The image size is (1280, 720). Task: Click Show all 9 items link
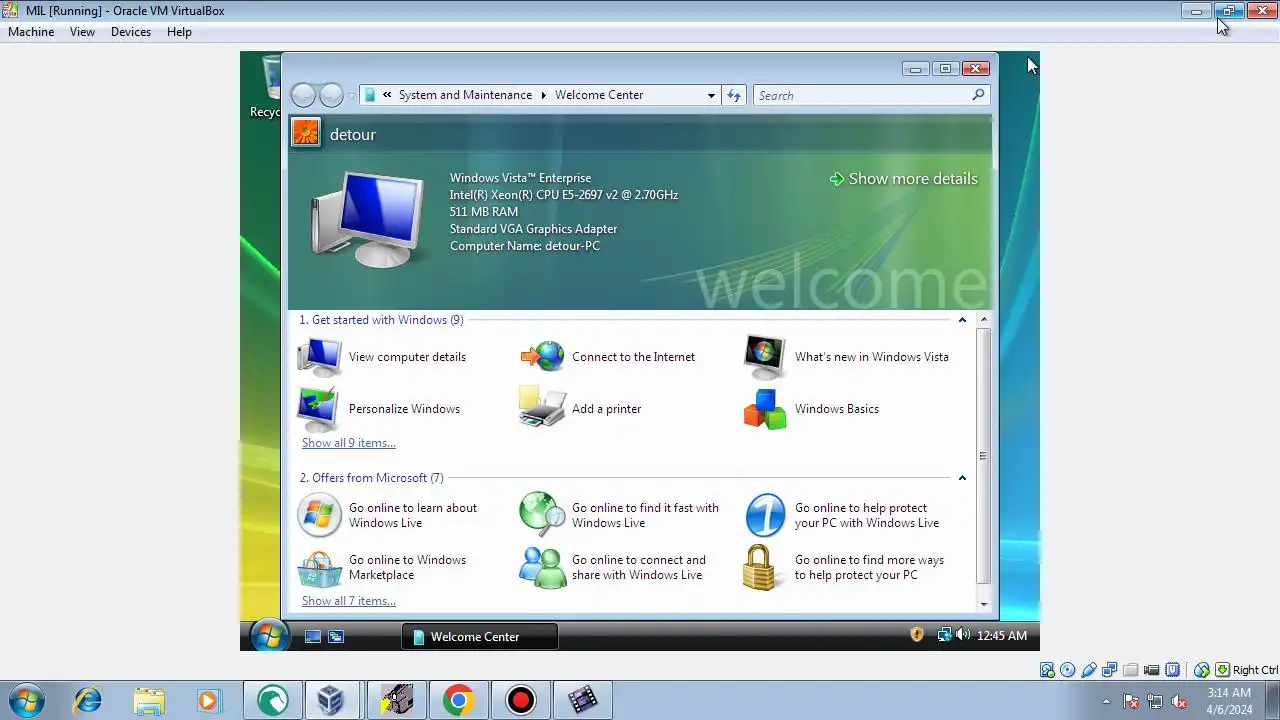click(349, 443)
